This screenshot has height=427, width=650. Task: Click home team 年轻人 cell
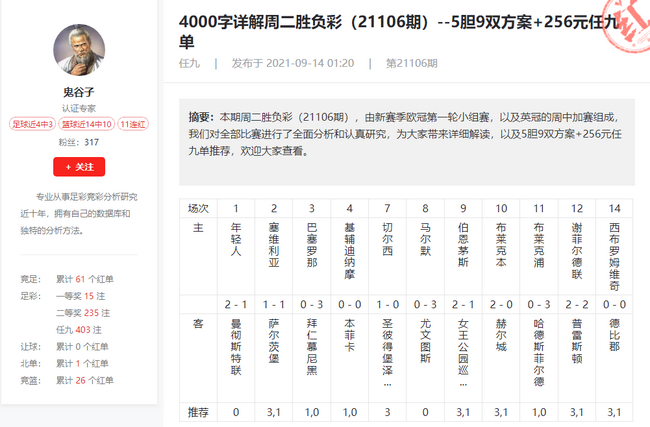point(236,257)
